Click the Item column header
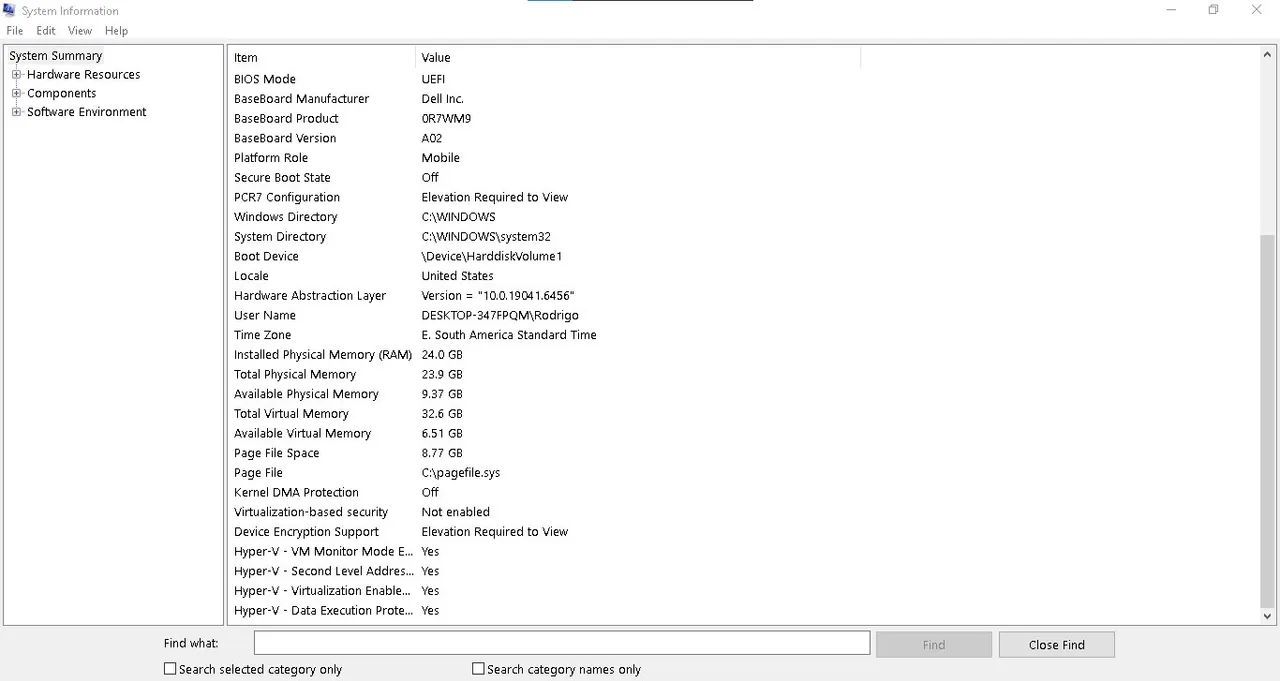 tap(321, 58)
